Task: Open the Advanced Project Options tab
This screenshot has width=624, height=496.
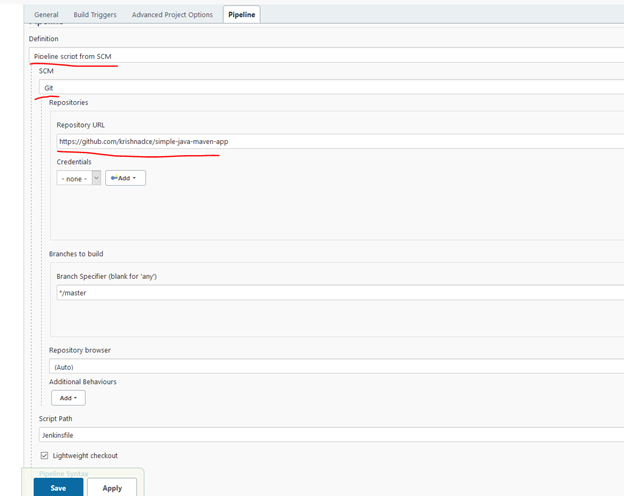Action: [172, 15]
